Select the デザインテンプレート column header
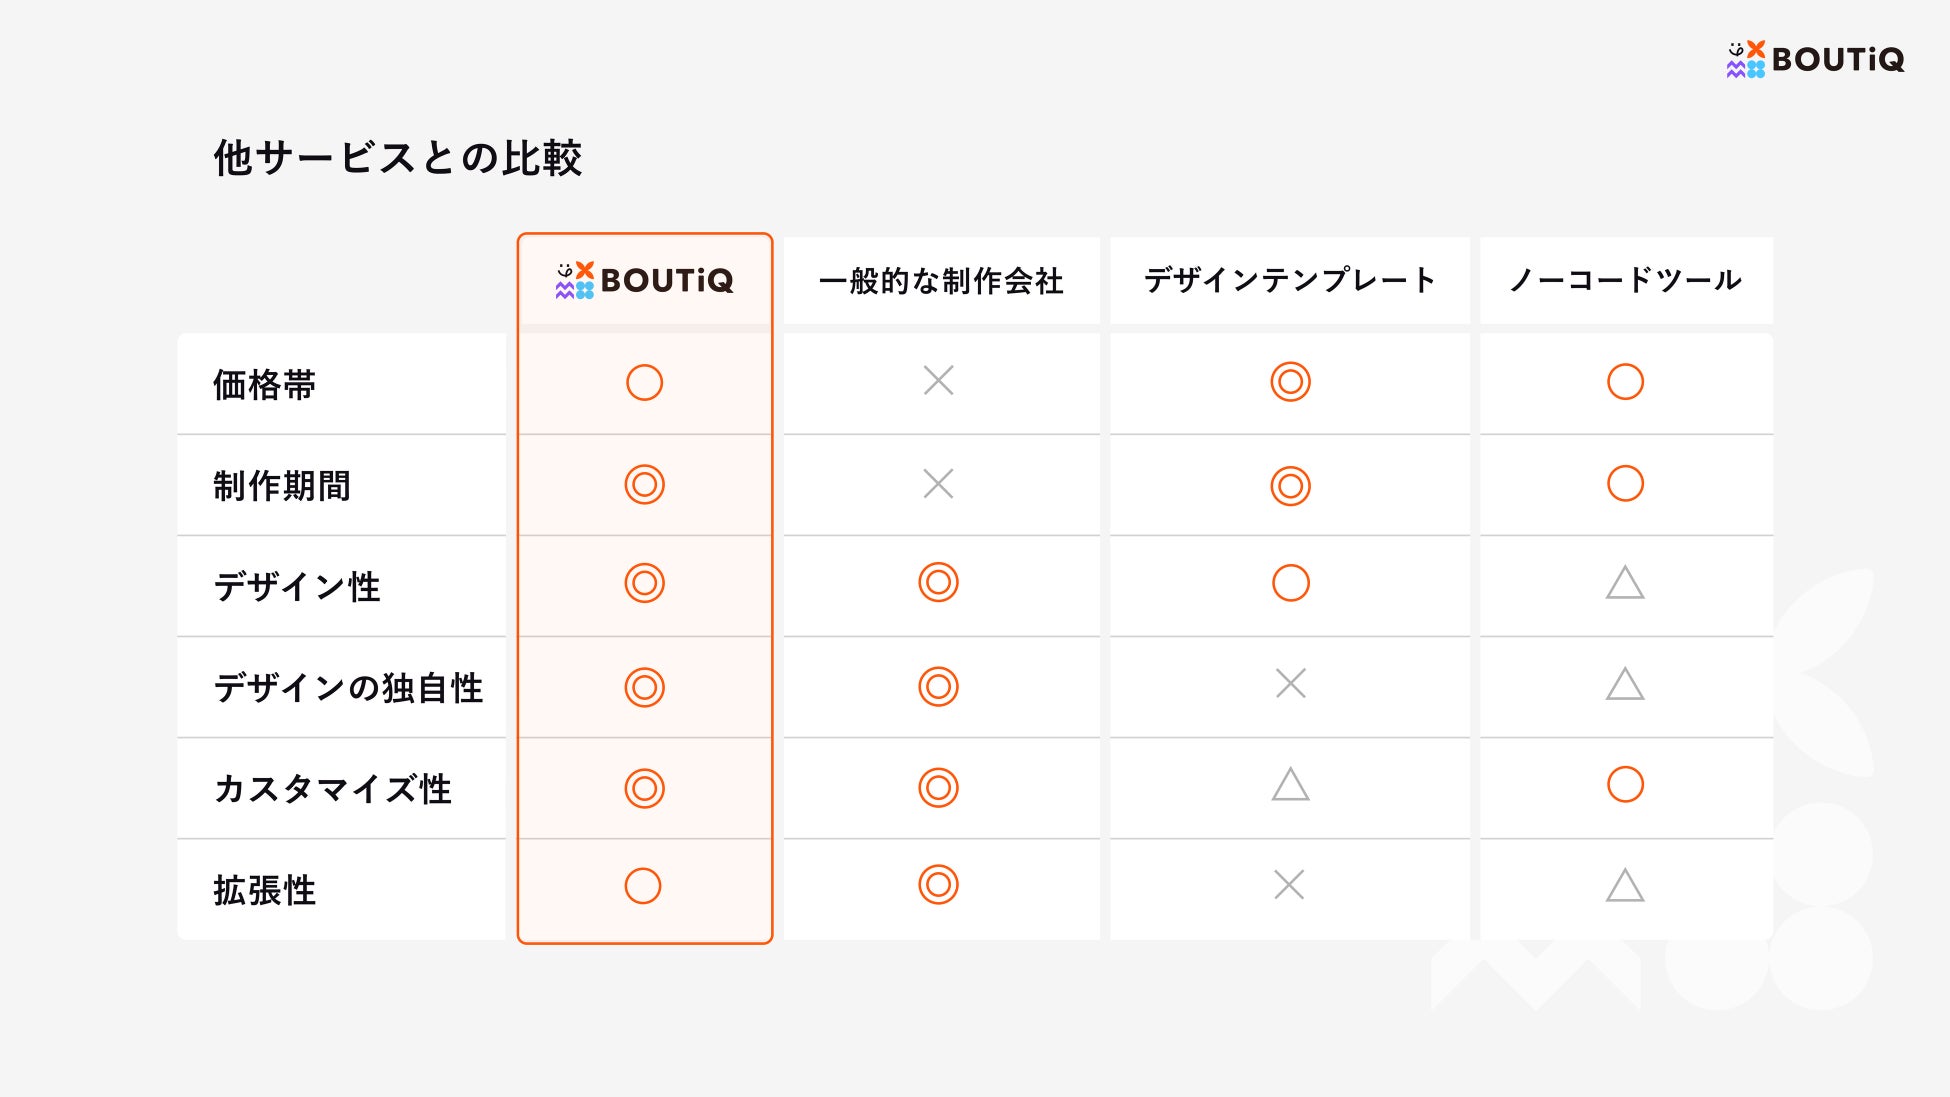Image resolution: width=1950 pixels, height=1097 pixels. pos(1290,280)
